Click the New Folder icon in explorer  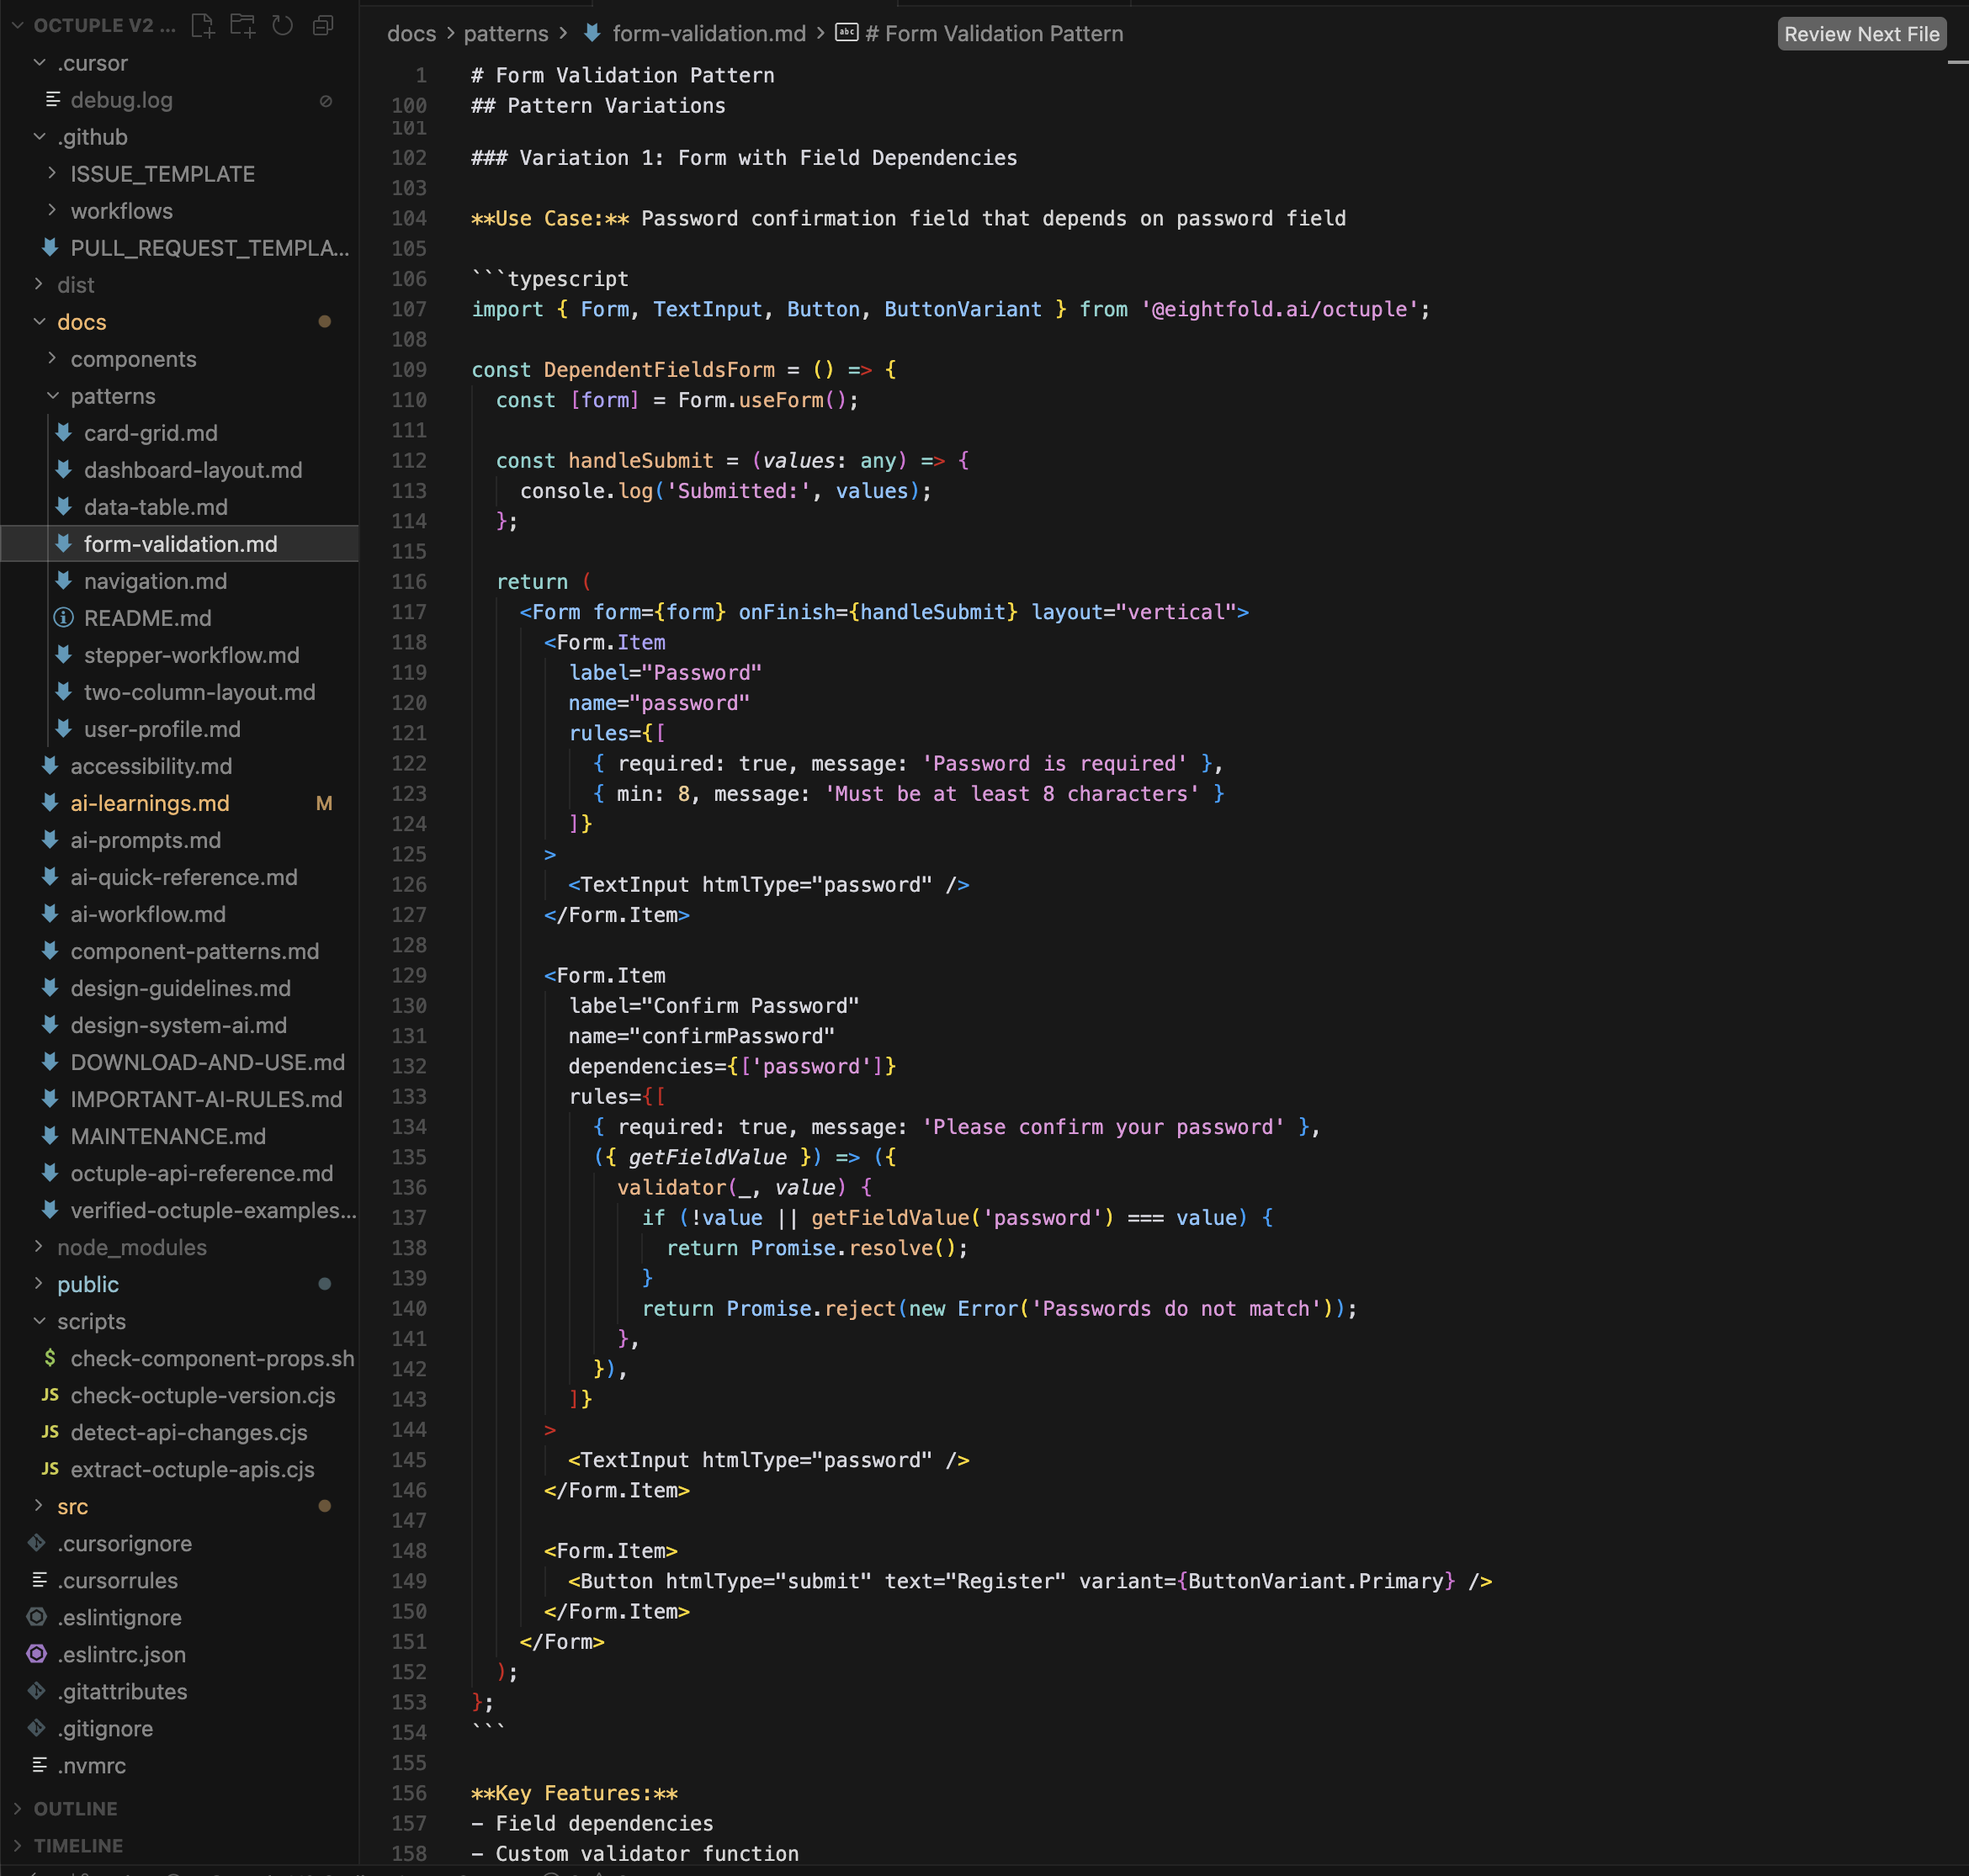coord(243,26)
